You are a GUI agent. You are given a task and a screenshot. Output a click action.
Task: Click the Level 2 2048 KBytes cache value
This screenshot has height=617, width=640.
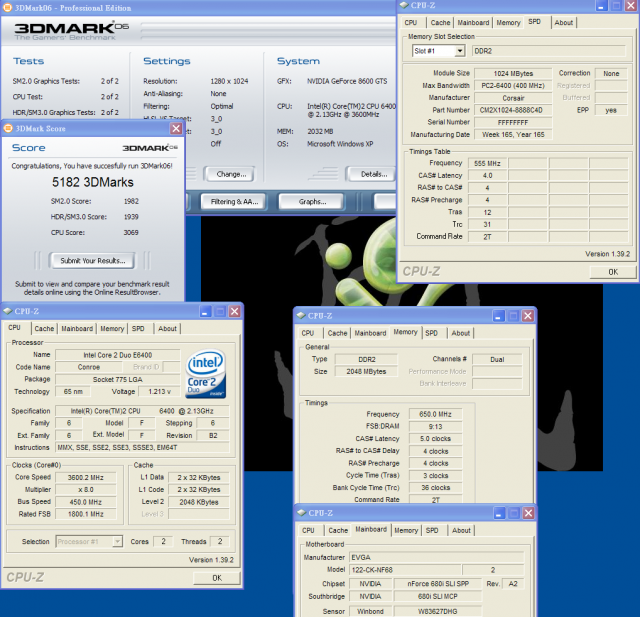[x=199, y=502]
